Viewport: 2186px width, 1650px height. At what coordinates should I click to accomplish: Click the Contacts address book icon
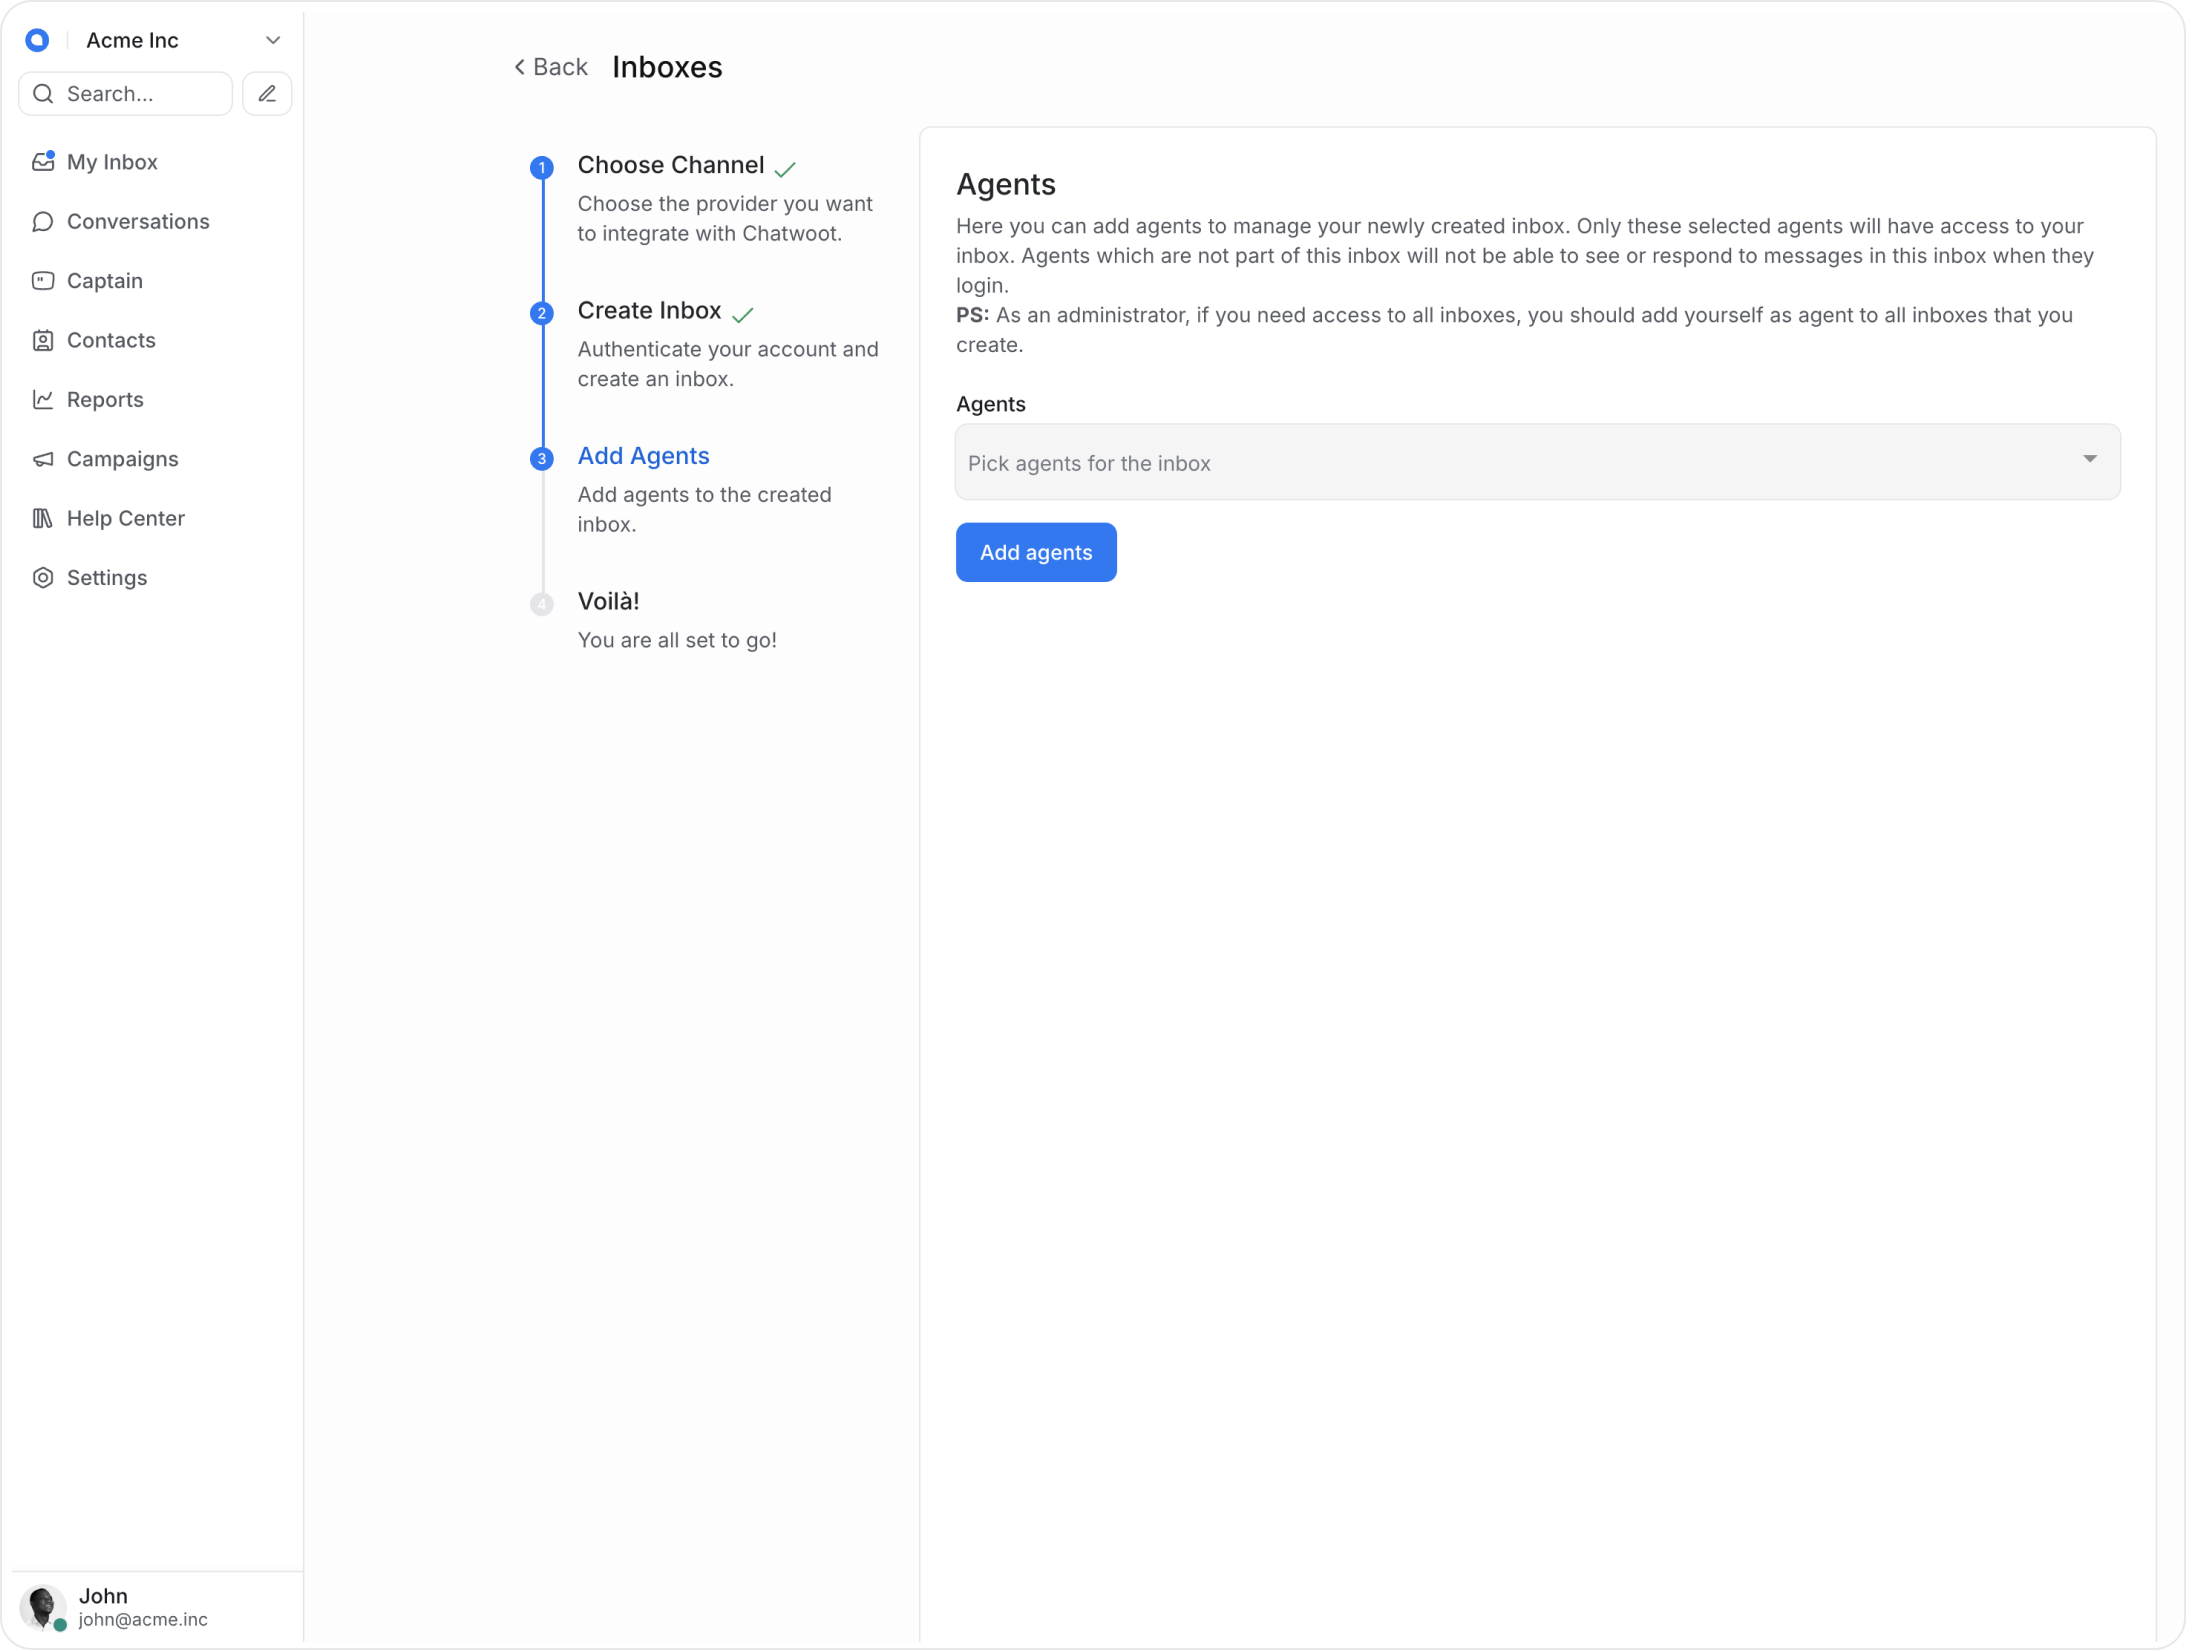[x=42, y=341]
